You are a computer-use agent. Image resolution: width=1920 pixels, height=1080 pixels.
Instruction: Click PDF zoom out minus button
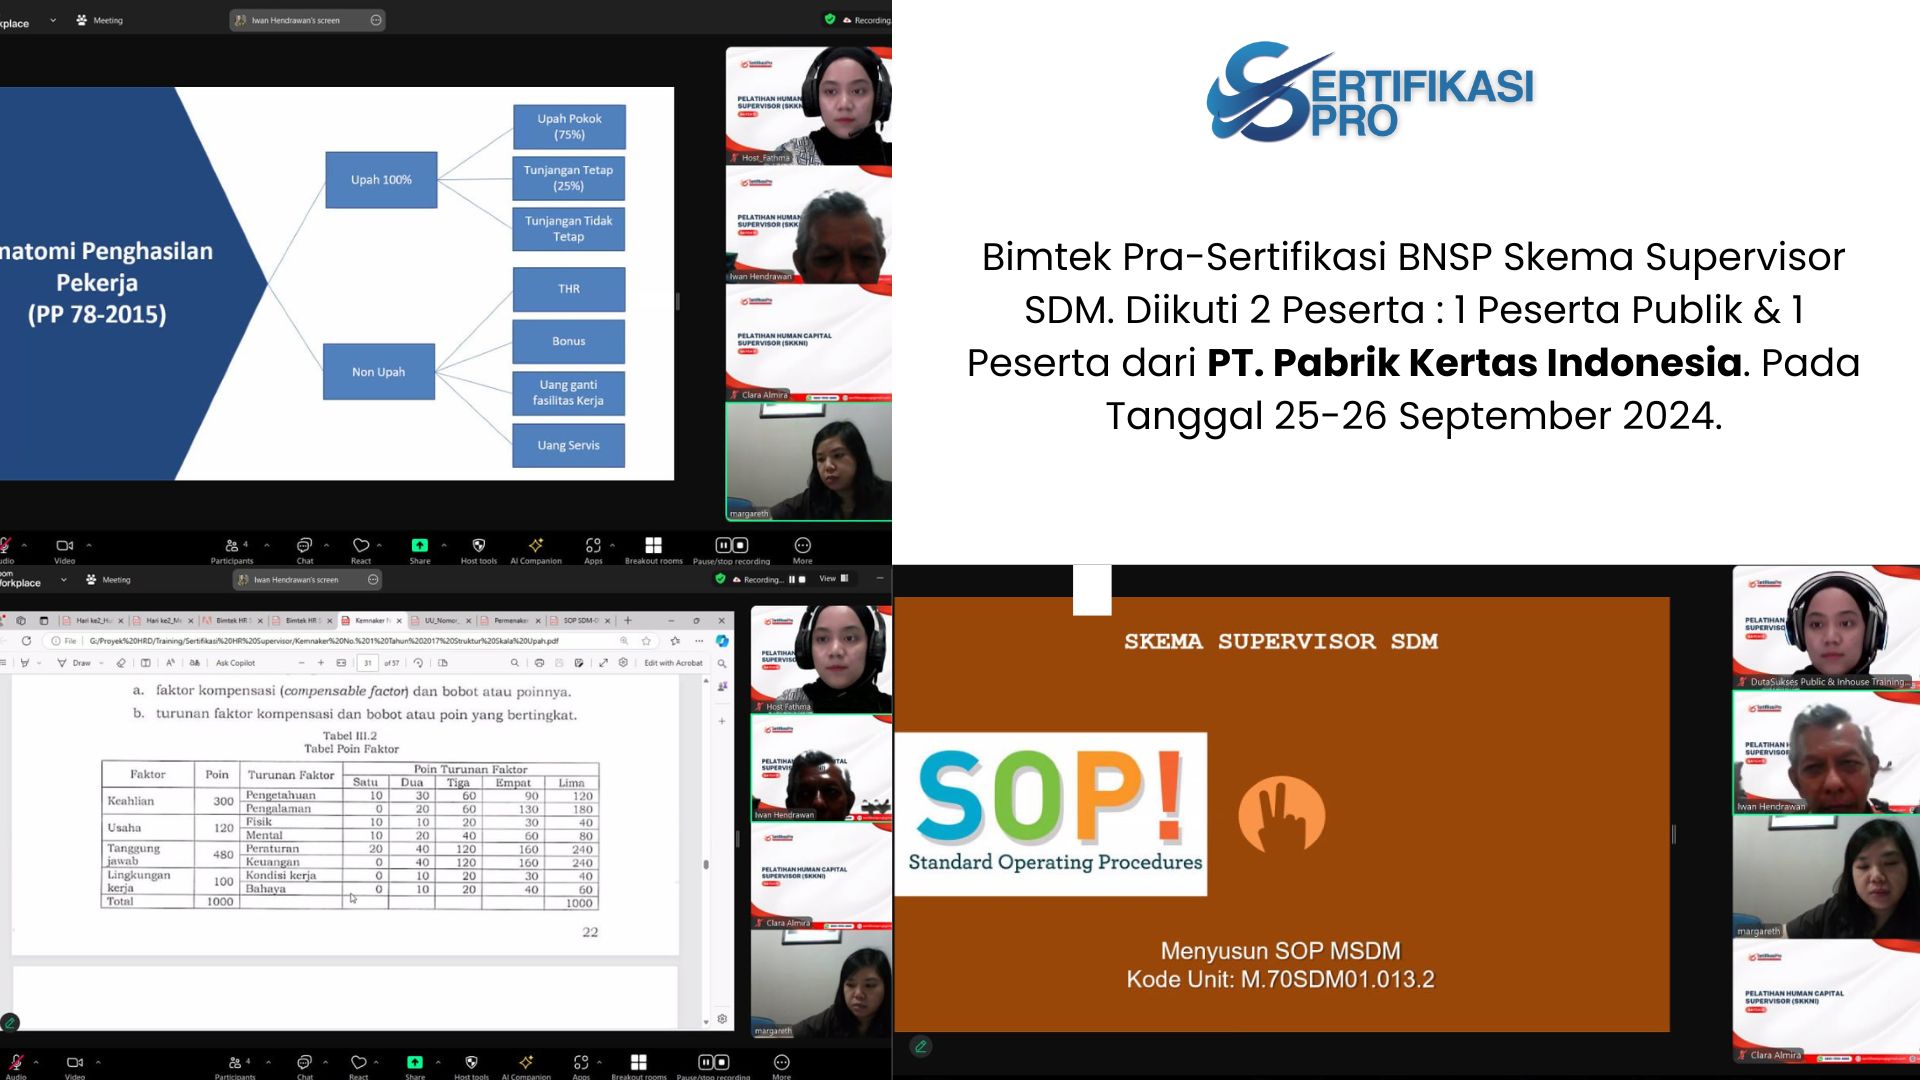(302, 663)
